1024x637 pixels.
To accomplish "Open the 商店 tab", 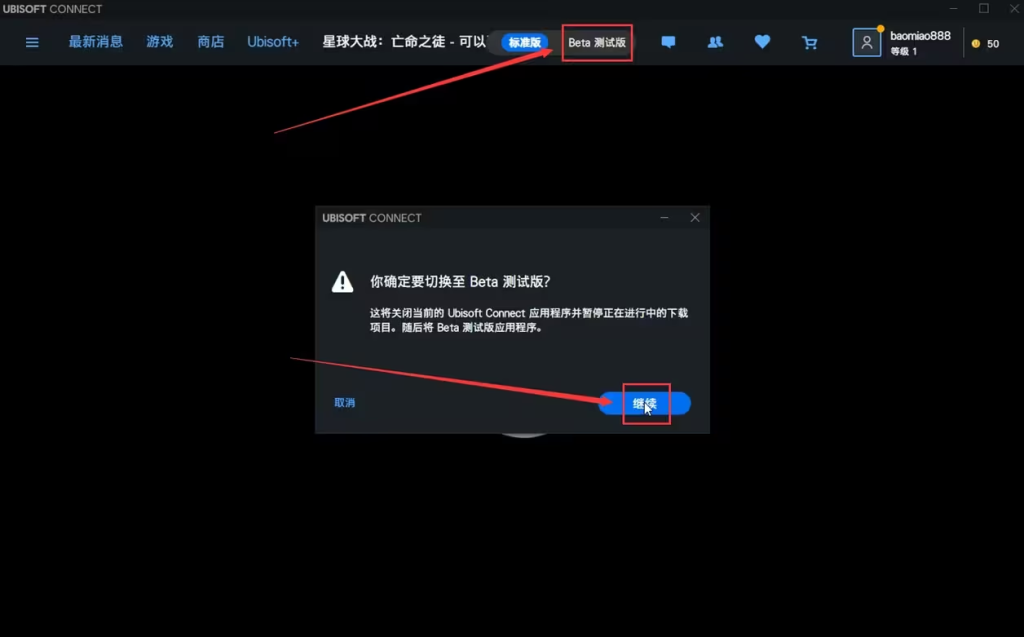I will coord(210,42).
